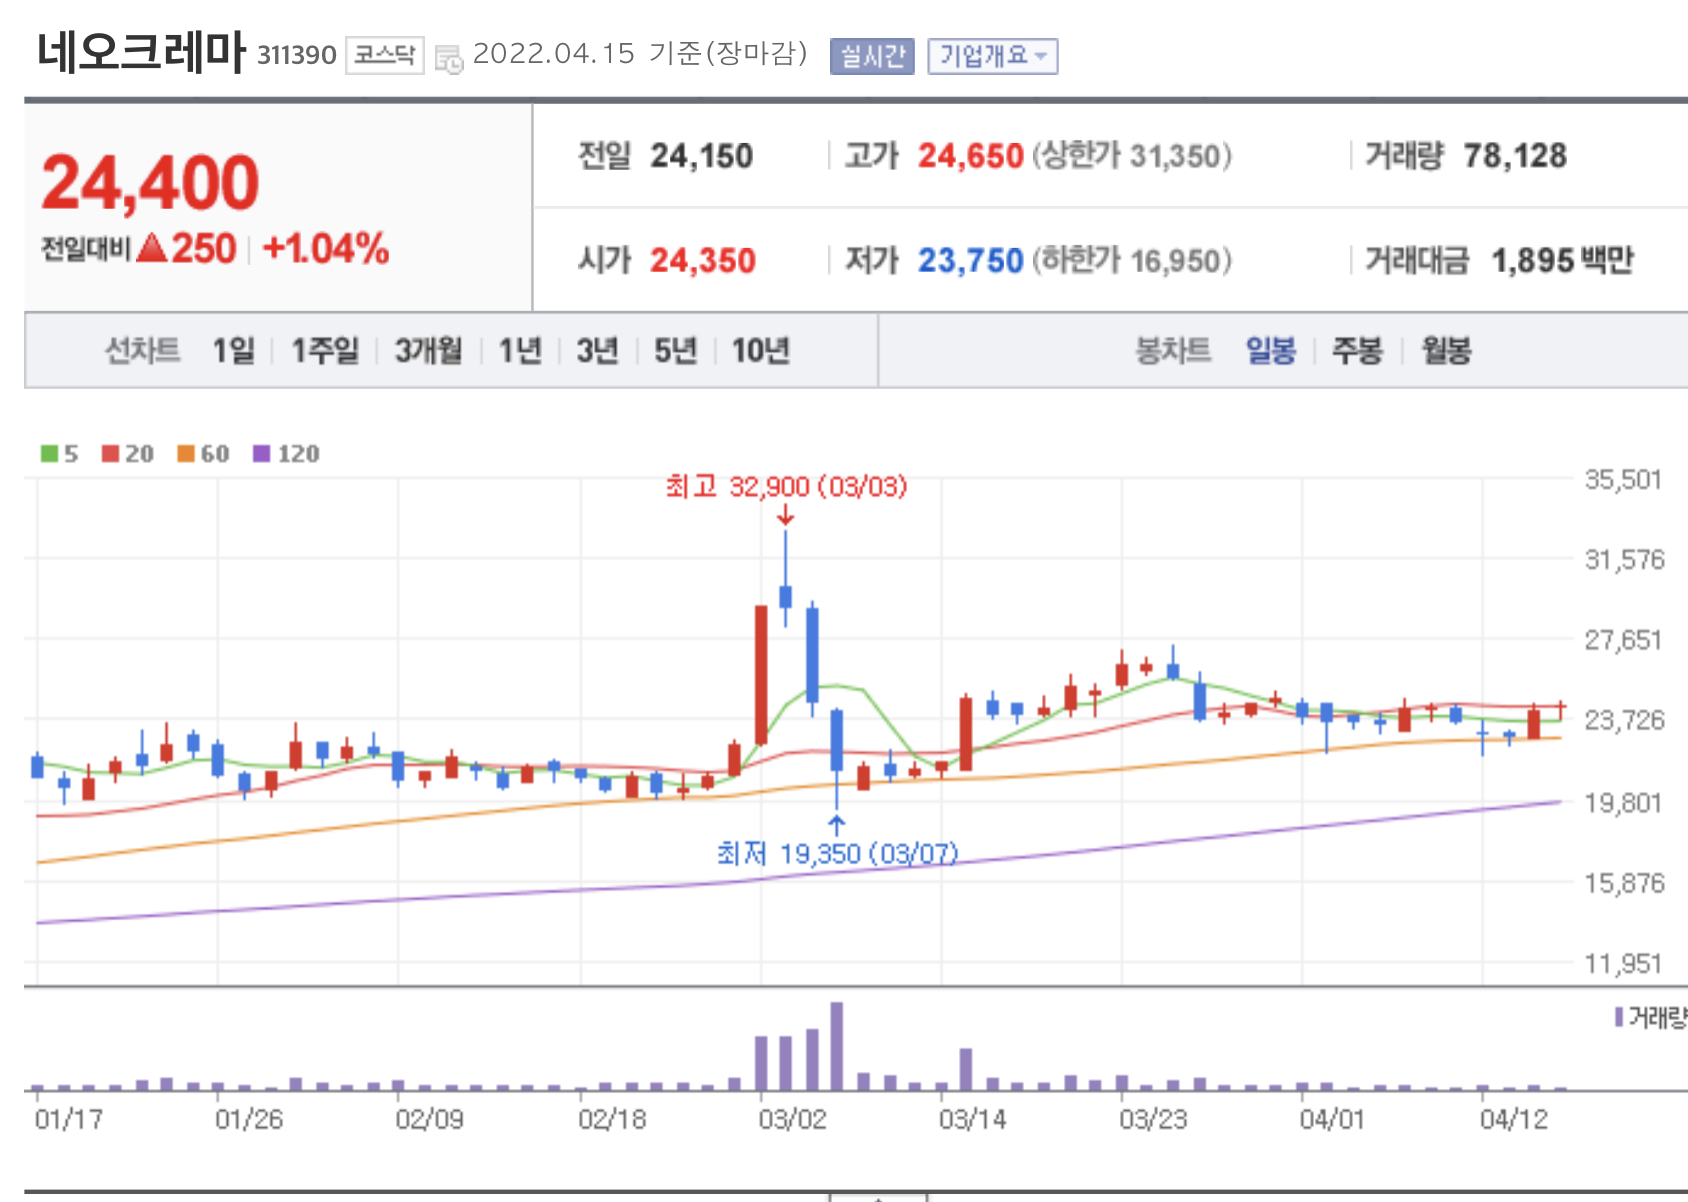Click the current price 24,400
This screenshot has height=1202, width=1688.
(150, 184)
